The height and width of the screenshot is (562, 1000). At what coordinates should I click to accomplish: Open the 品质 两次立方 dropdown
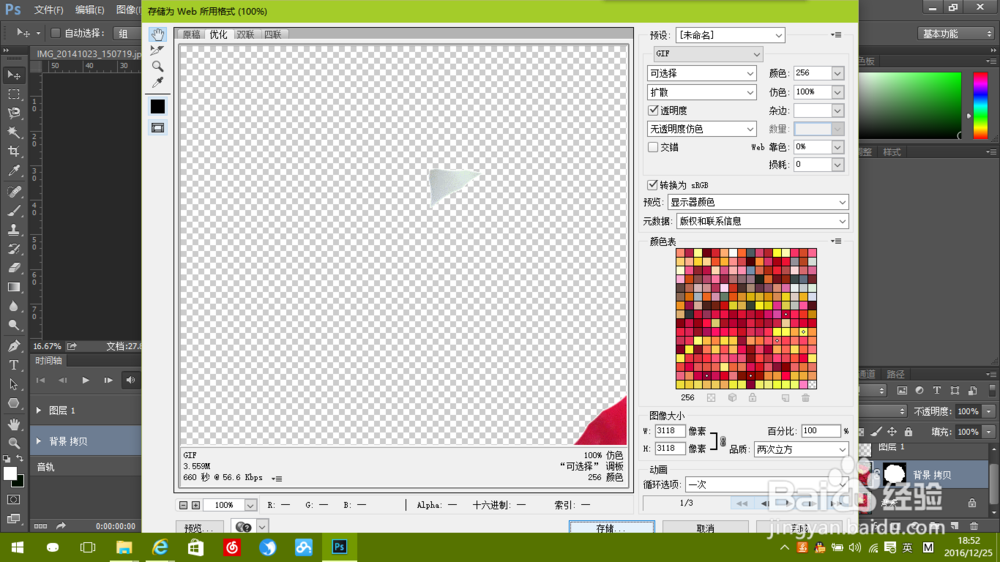pyautogui.click(x=801, y=450)
